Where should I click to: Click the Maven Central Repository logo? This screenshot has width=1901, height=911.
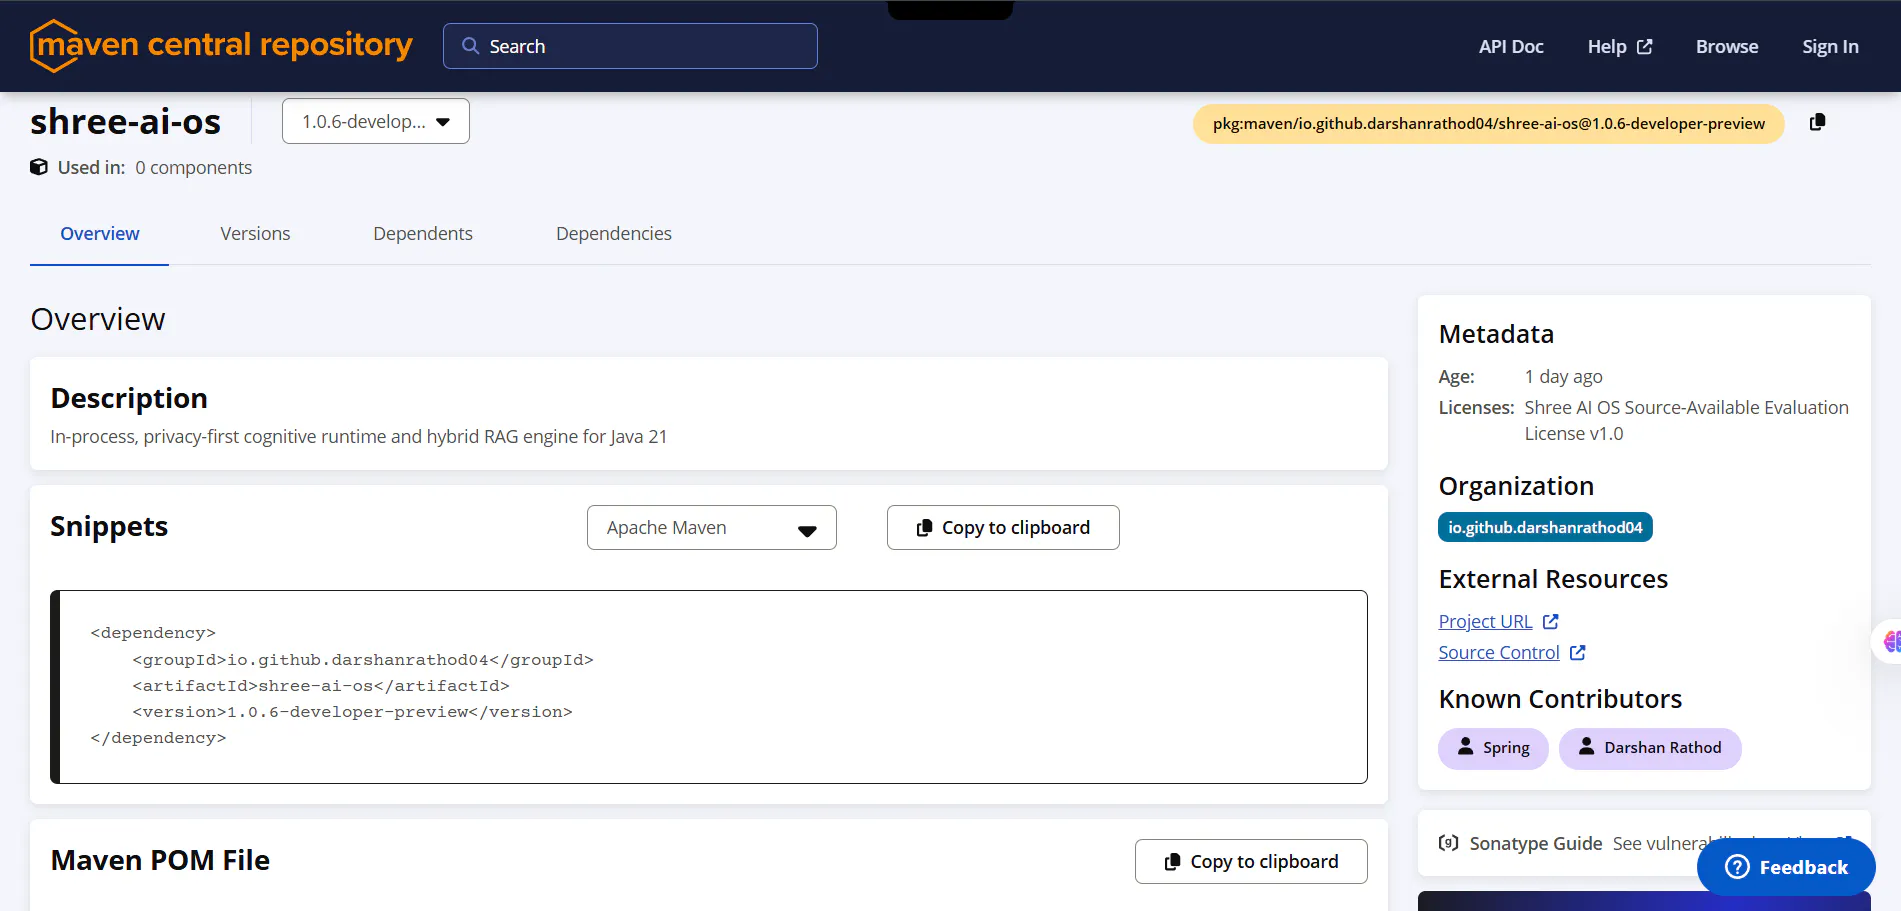(x=221, y=46)
